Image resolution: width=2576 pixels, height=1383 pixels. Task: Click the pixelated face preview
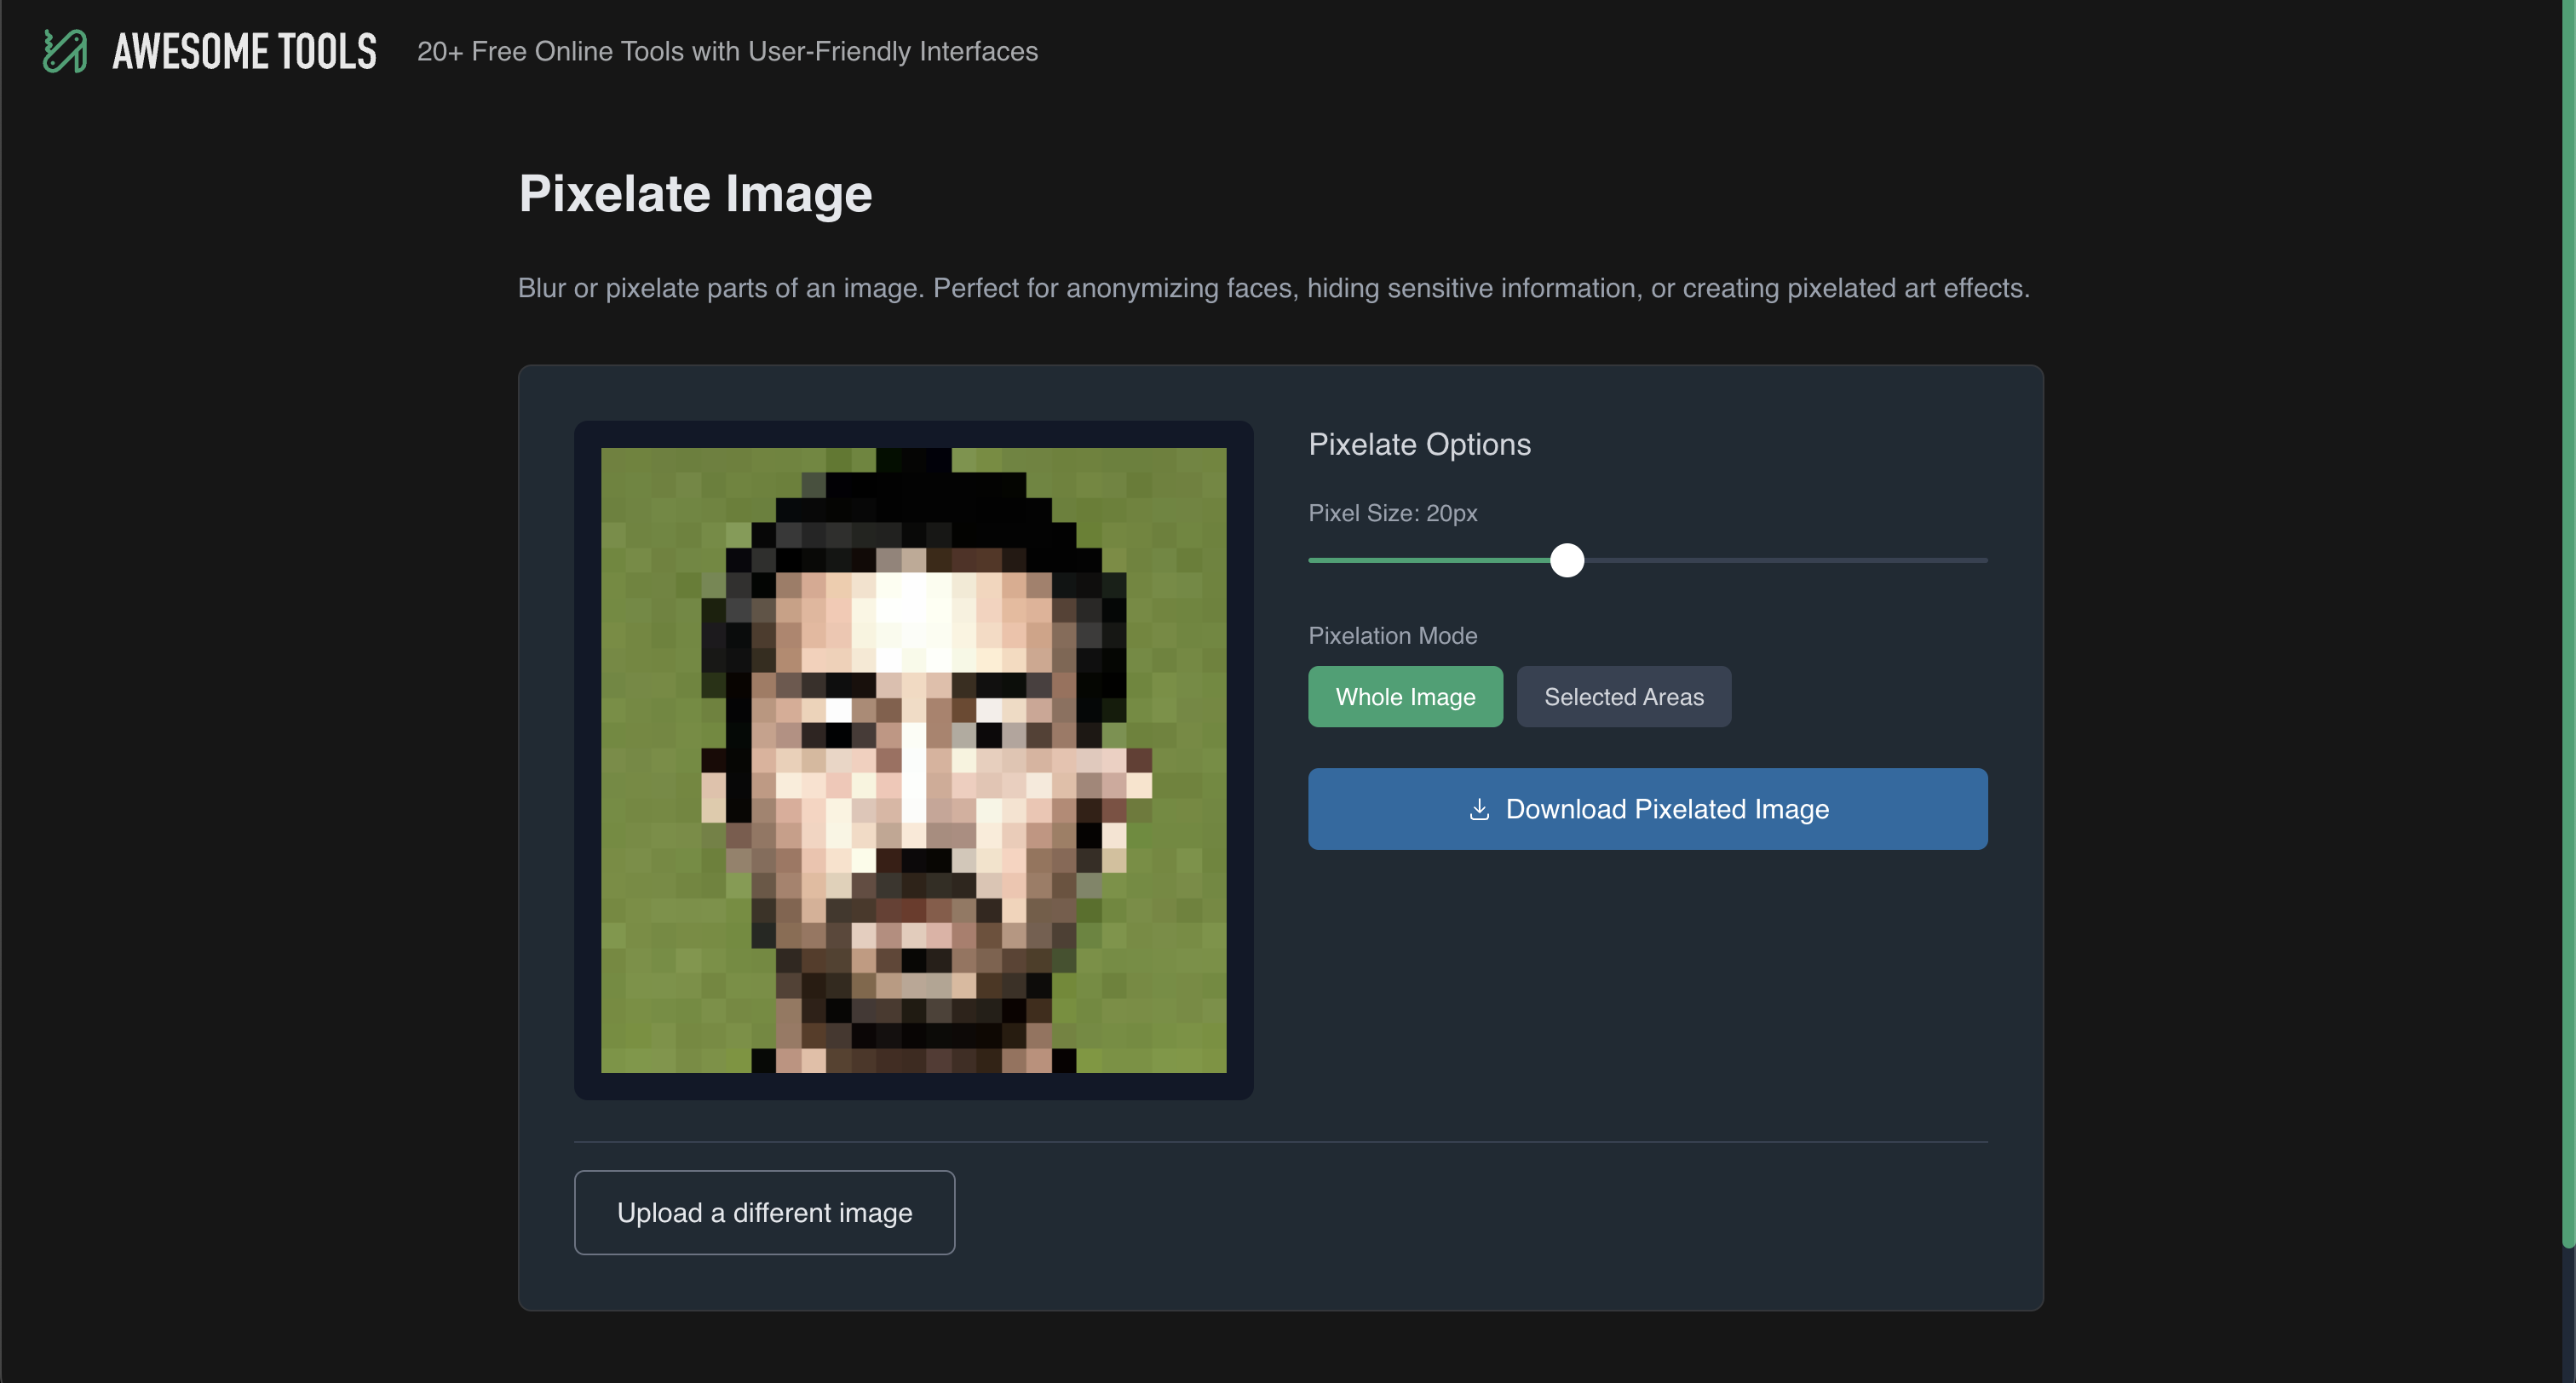coord(913,760)
